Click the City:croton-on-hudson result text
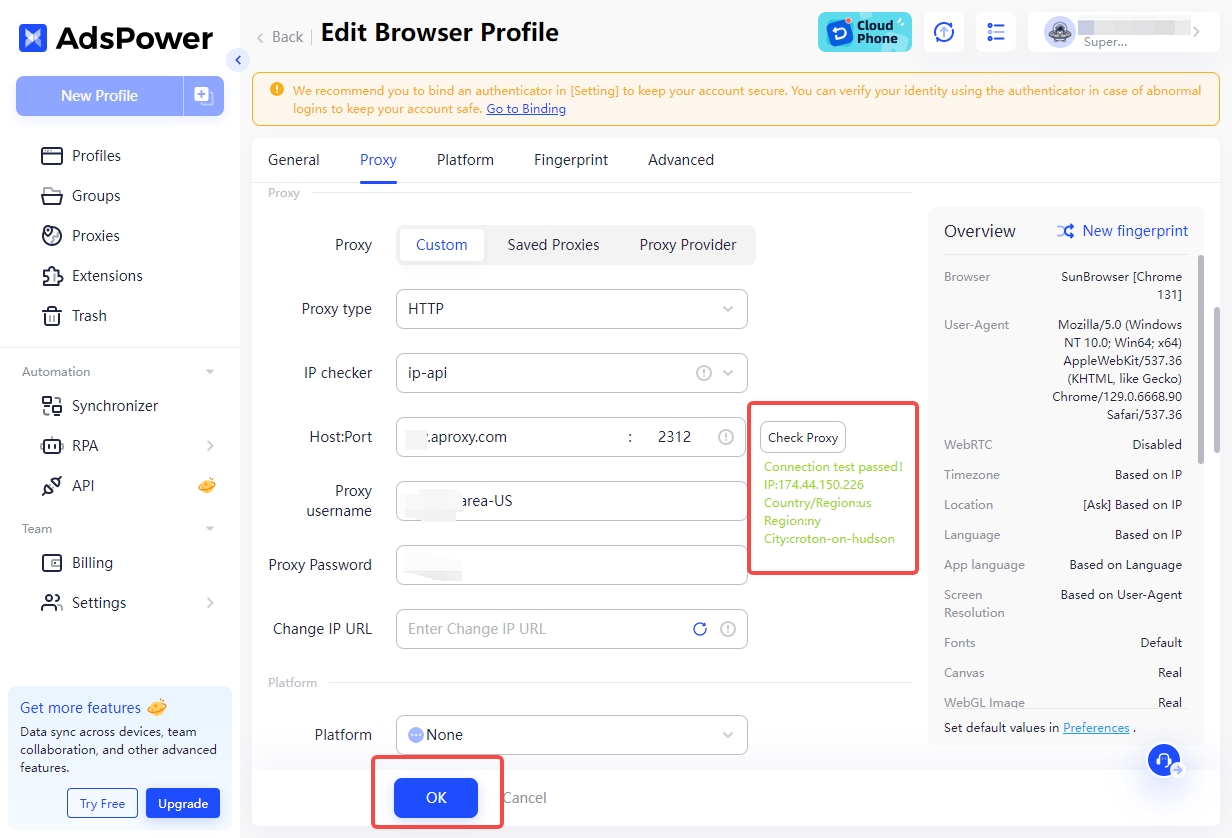The width and height of the screenshot is (1232, 838). pyautogui.click(x=829, y=539)
